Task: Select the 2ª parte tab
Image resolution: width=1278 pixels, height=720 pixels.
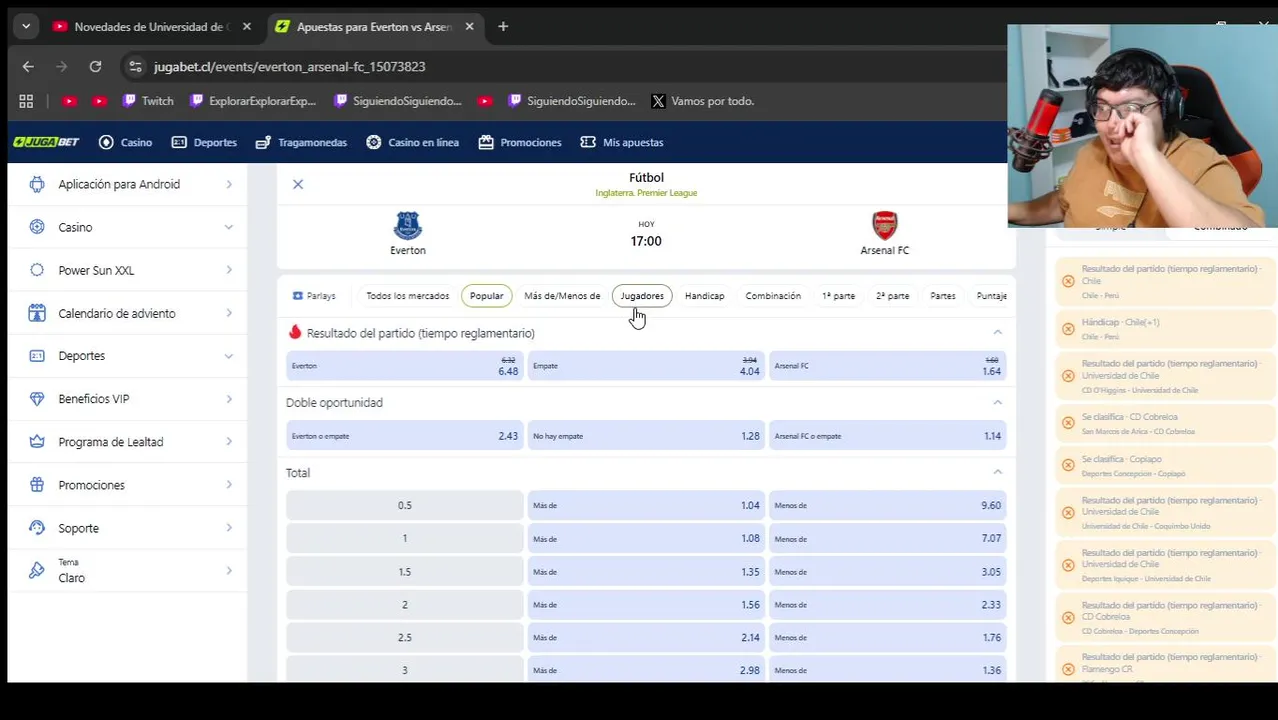Action: point(892,296)
